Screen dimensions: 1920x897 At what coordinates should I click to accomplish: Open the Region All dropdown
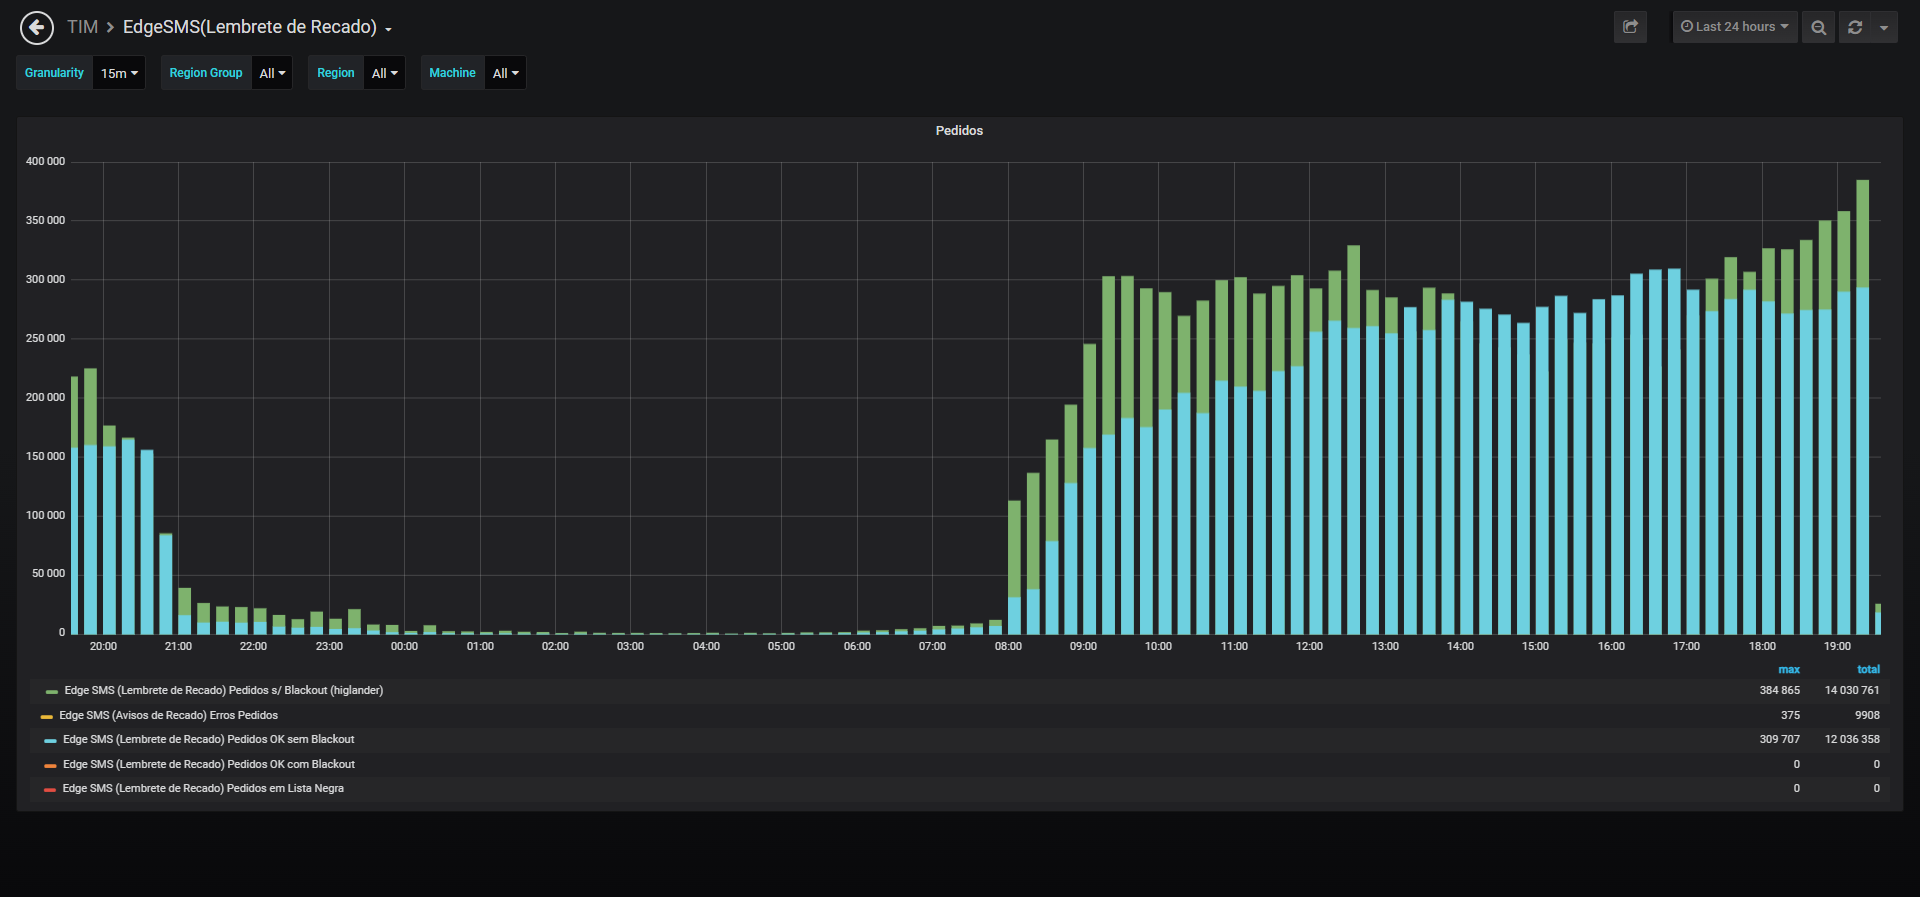(384, 73)
